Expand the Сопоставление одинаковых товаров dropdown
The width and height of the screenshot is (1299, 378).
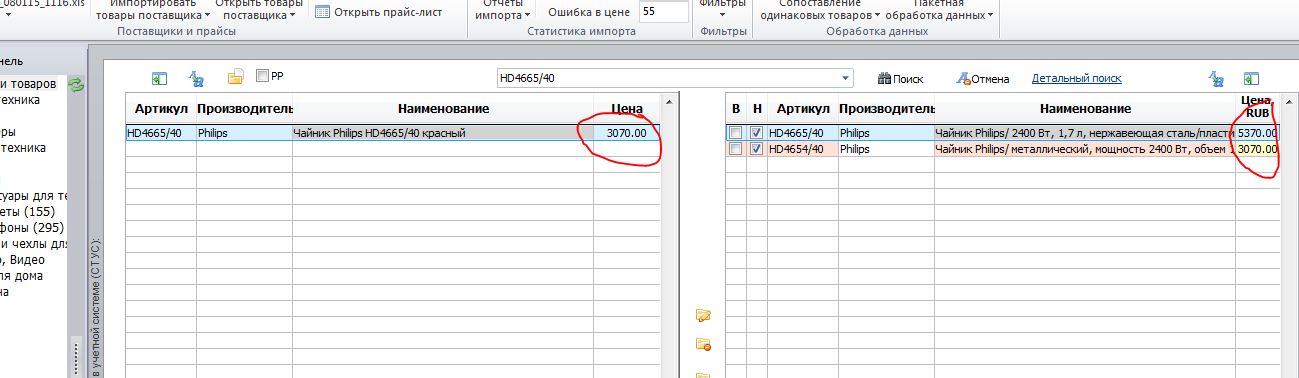(820, 9)
